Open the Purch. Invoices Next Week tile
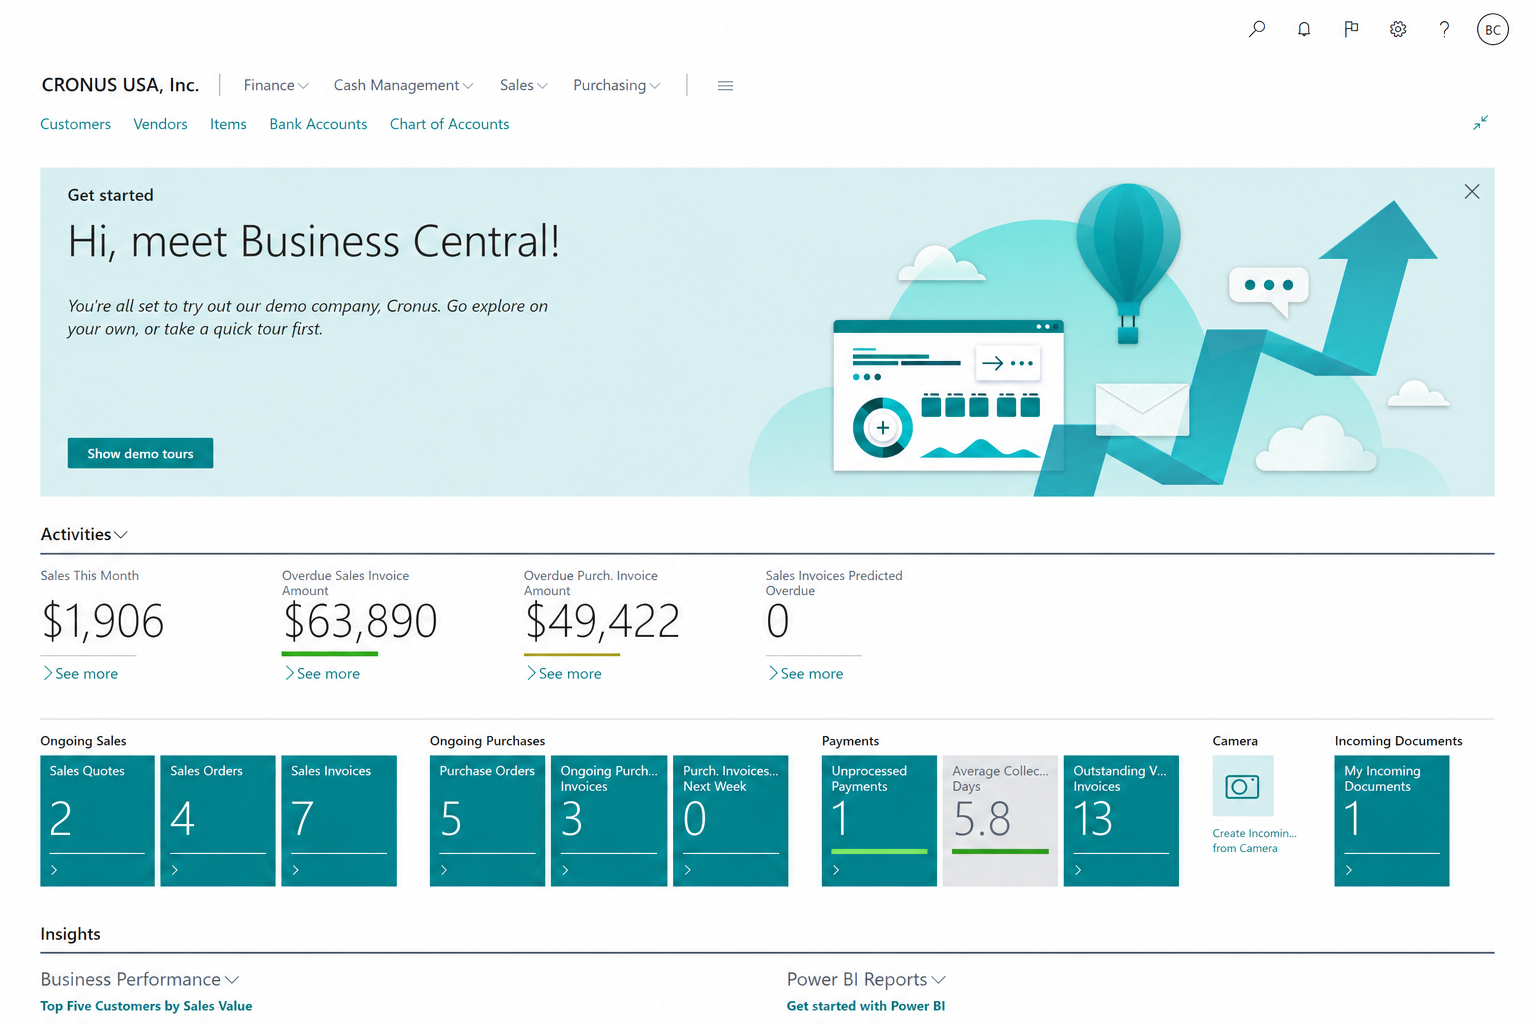 click(731, 821)
